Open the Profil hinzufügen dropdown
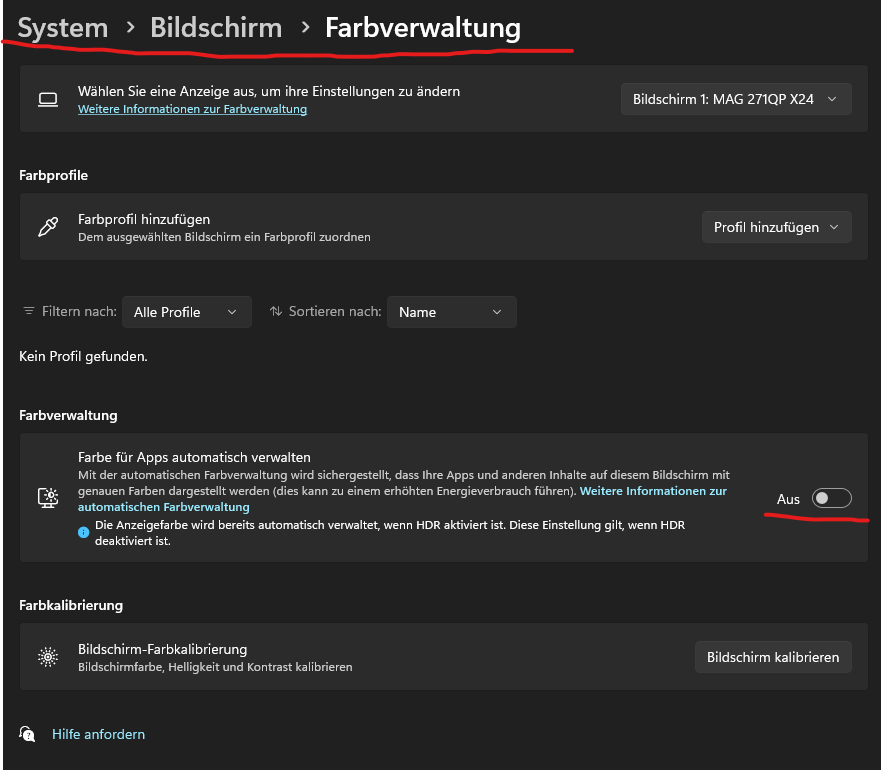Image resolution: width=881 pixels, height=770 pixels. point(776,227)
